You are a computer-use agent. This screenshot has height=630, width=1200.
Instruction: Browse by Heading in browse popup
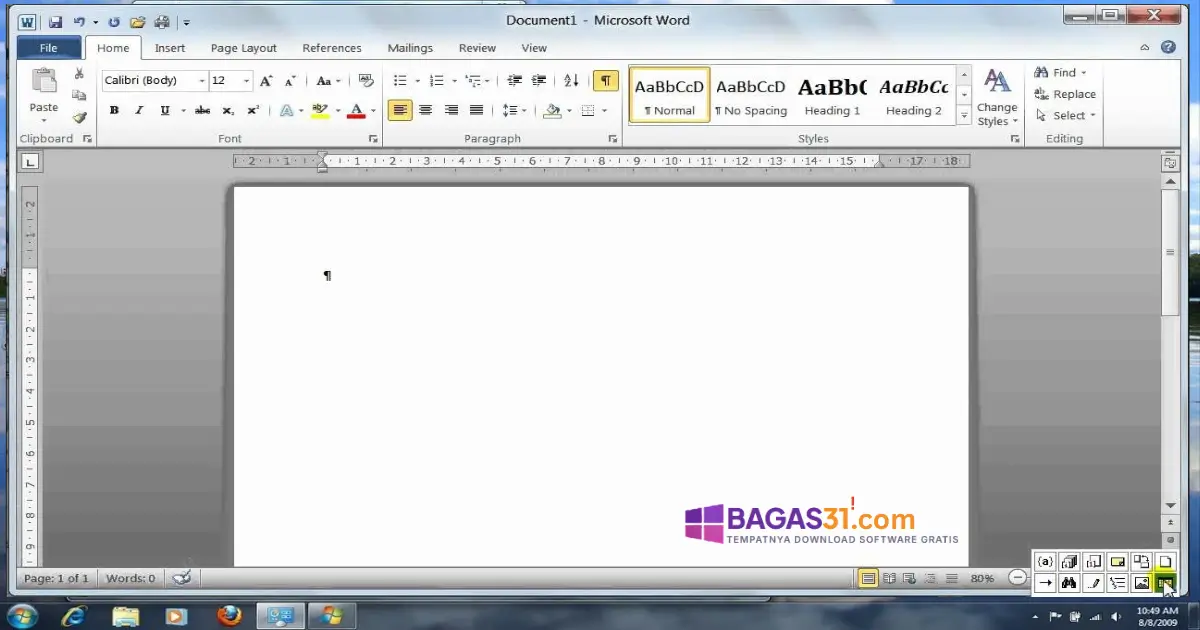(x=1117, y=583)
